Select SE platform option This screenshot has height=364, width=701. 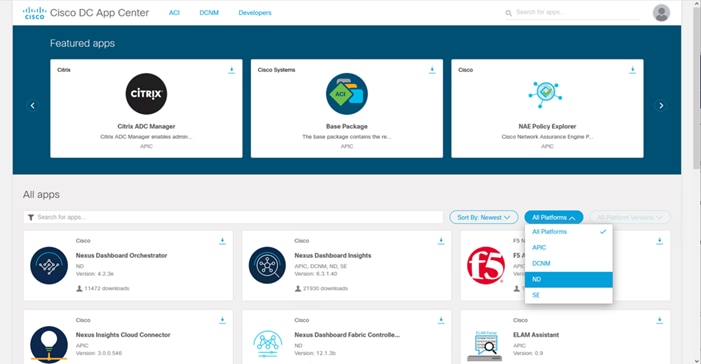coord(569,296)
